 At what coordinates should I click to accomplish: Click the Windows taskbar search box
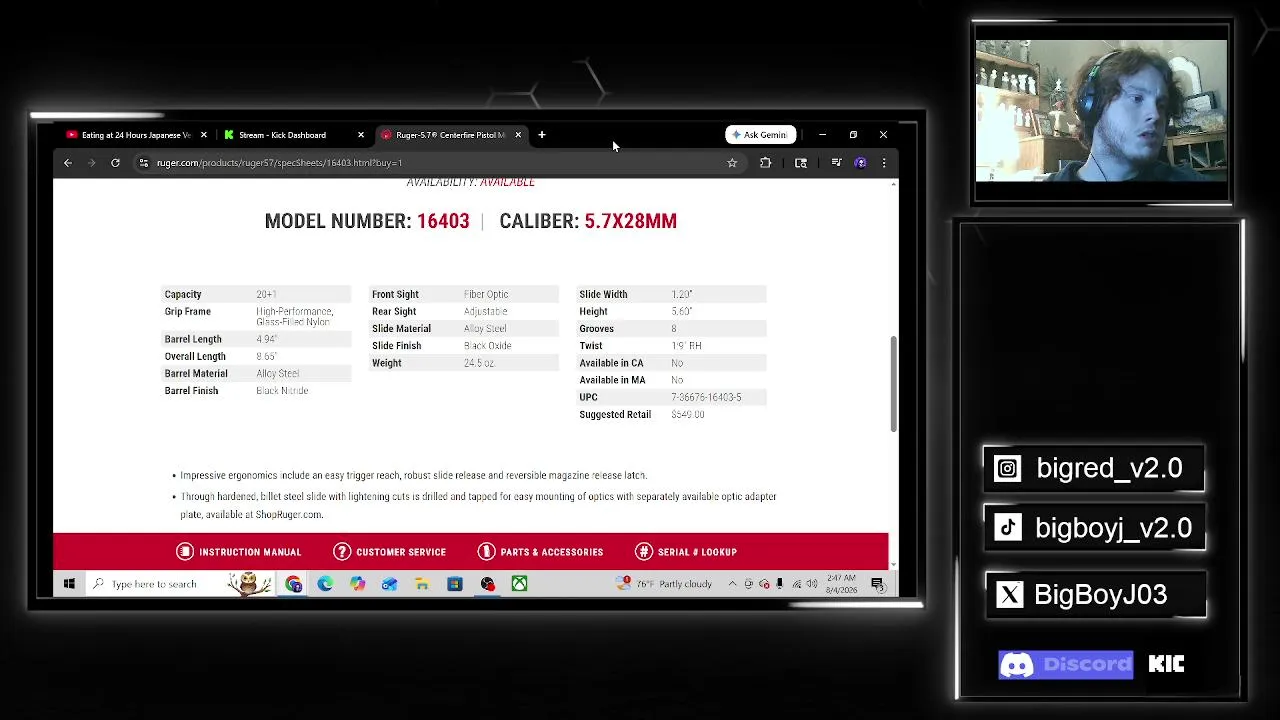(180, 584)
